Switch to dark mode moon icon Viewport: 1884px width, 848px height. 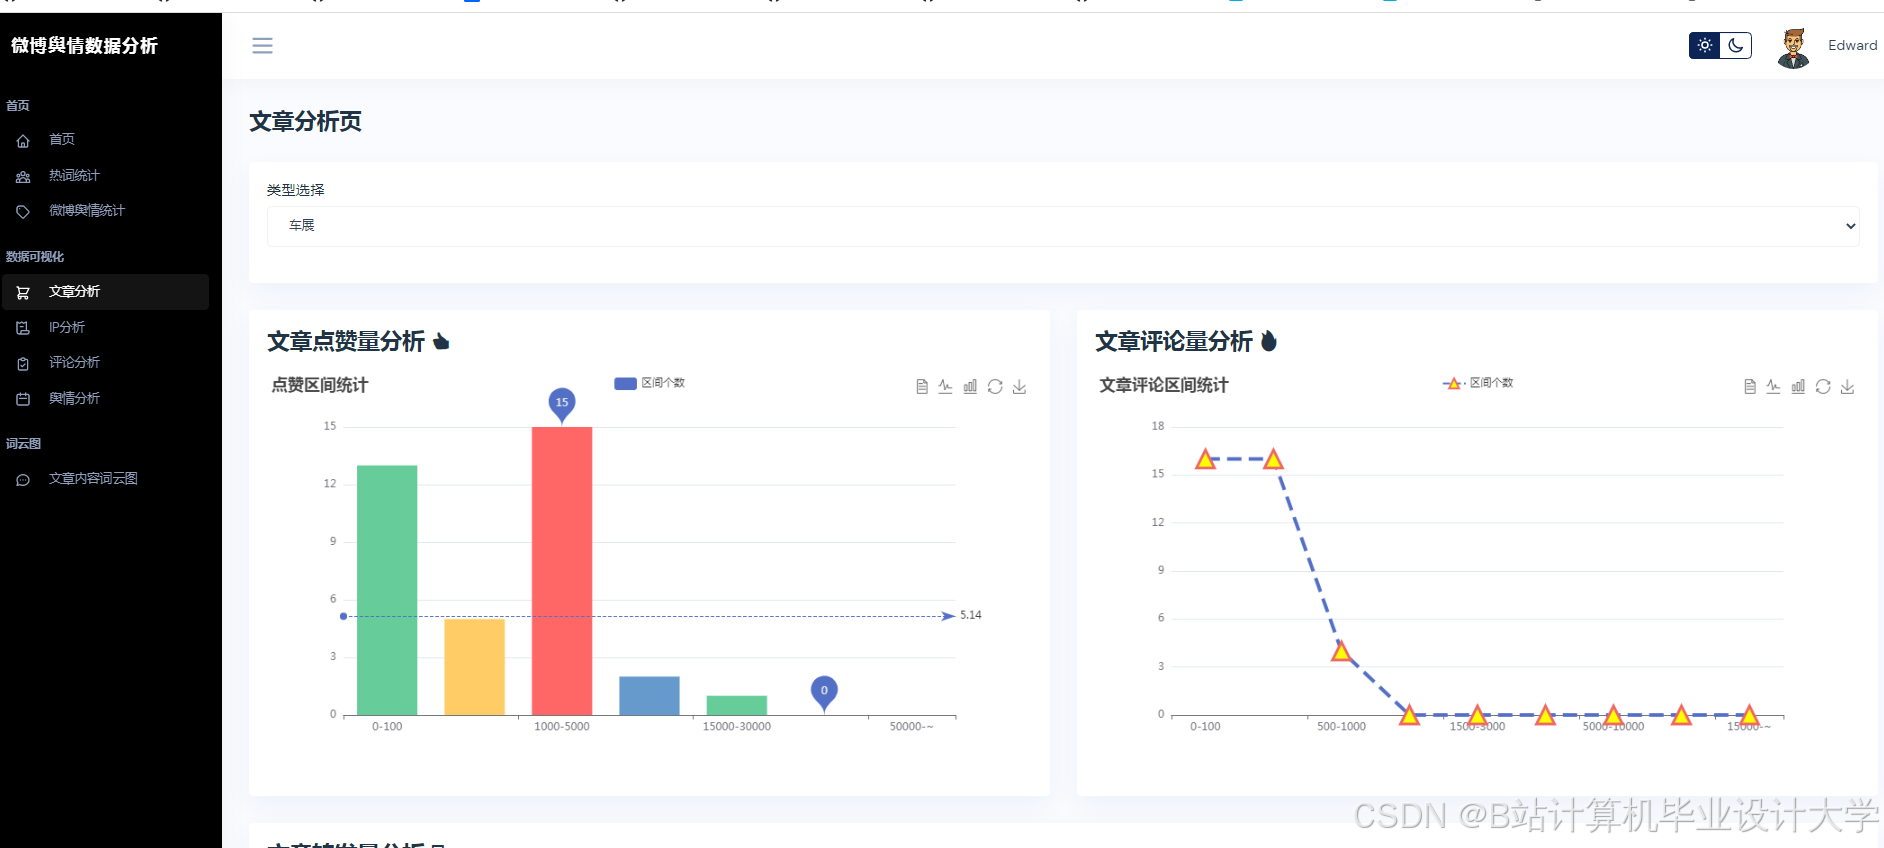(x=1736, y=45)
